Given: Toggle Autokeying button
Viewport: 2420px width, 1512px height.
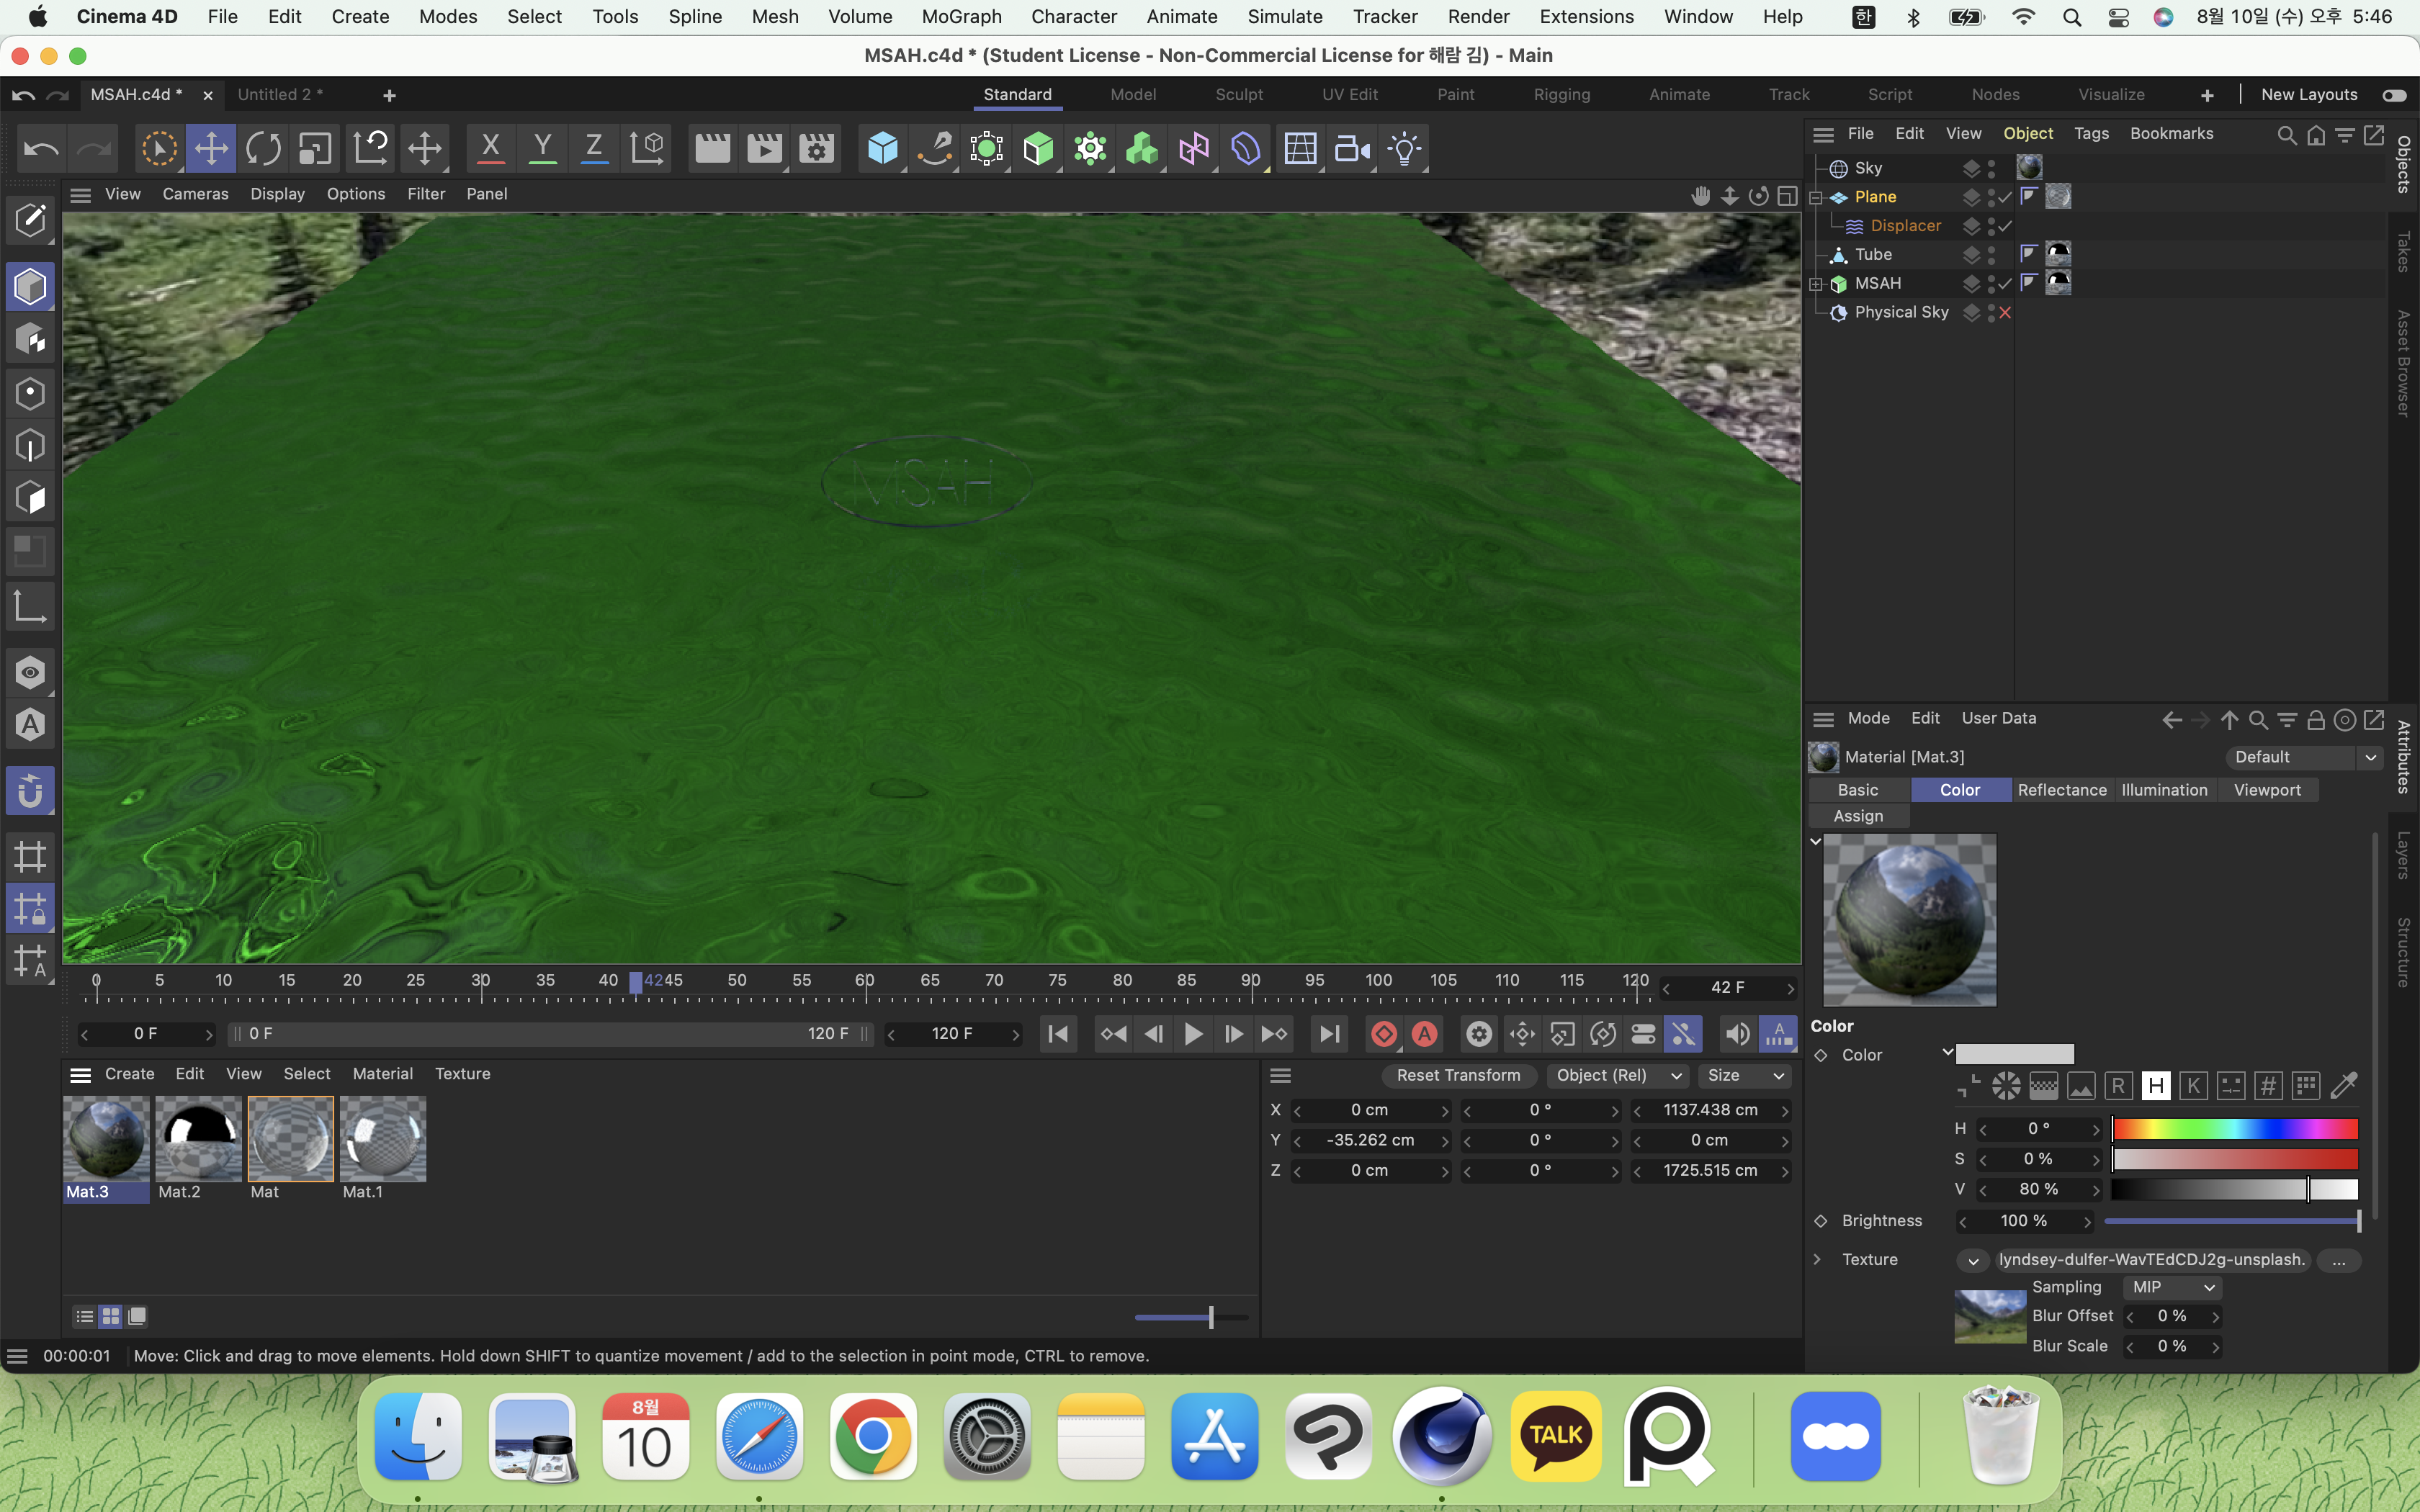Looking at the screenshot, I should (1425, 1034).
